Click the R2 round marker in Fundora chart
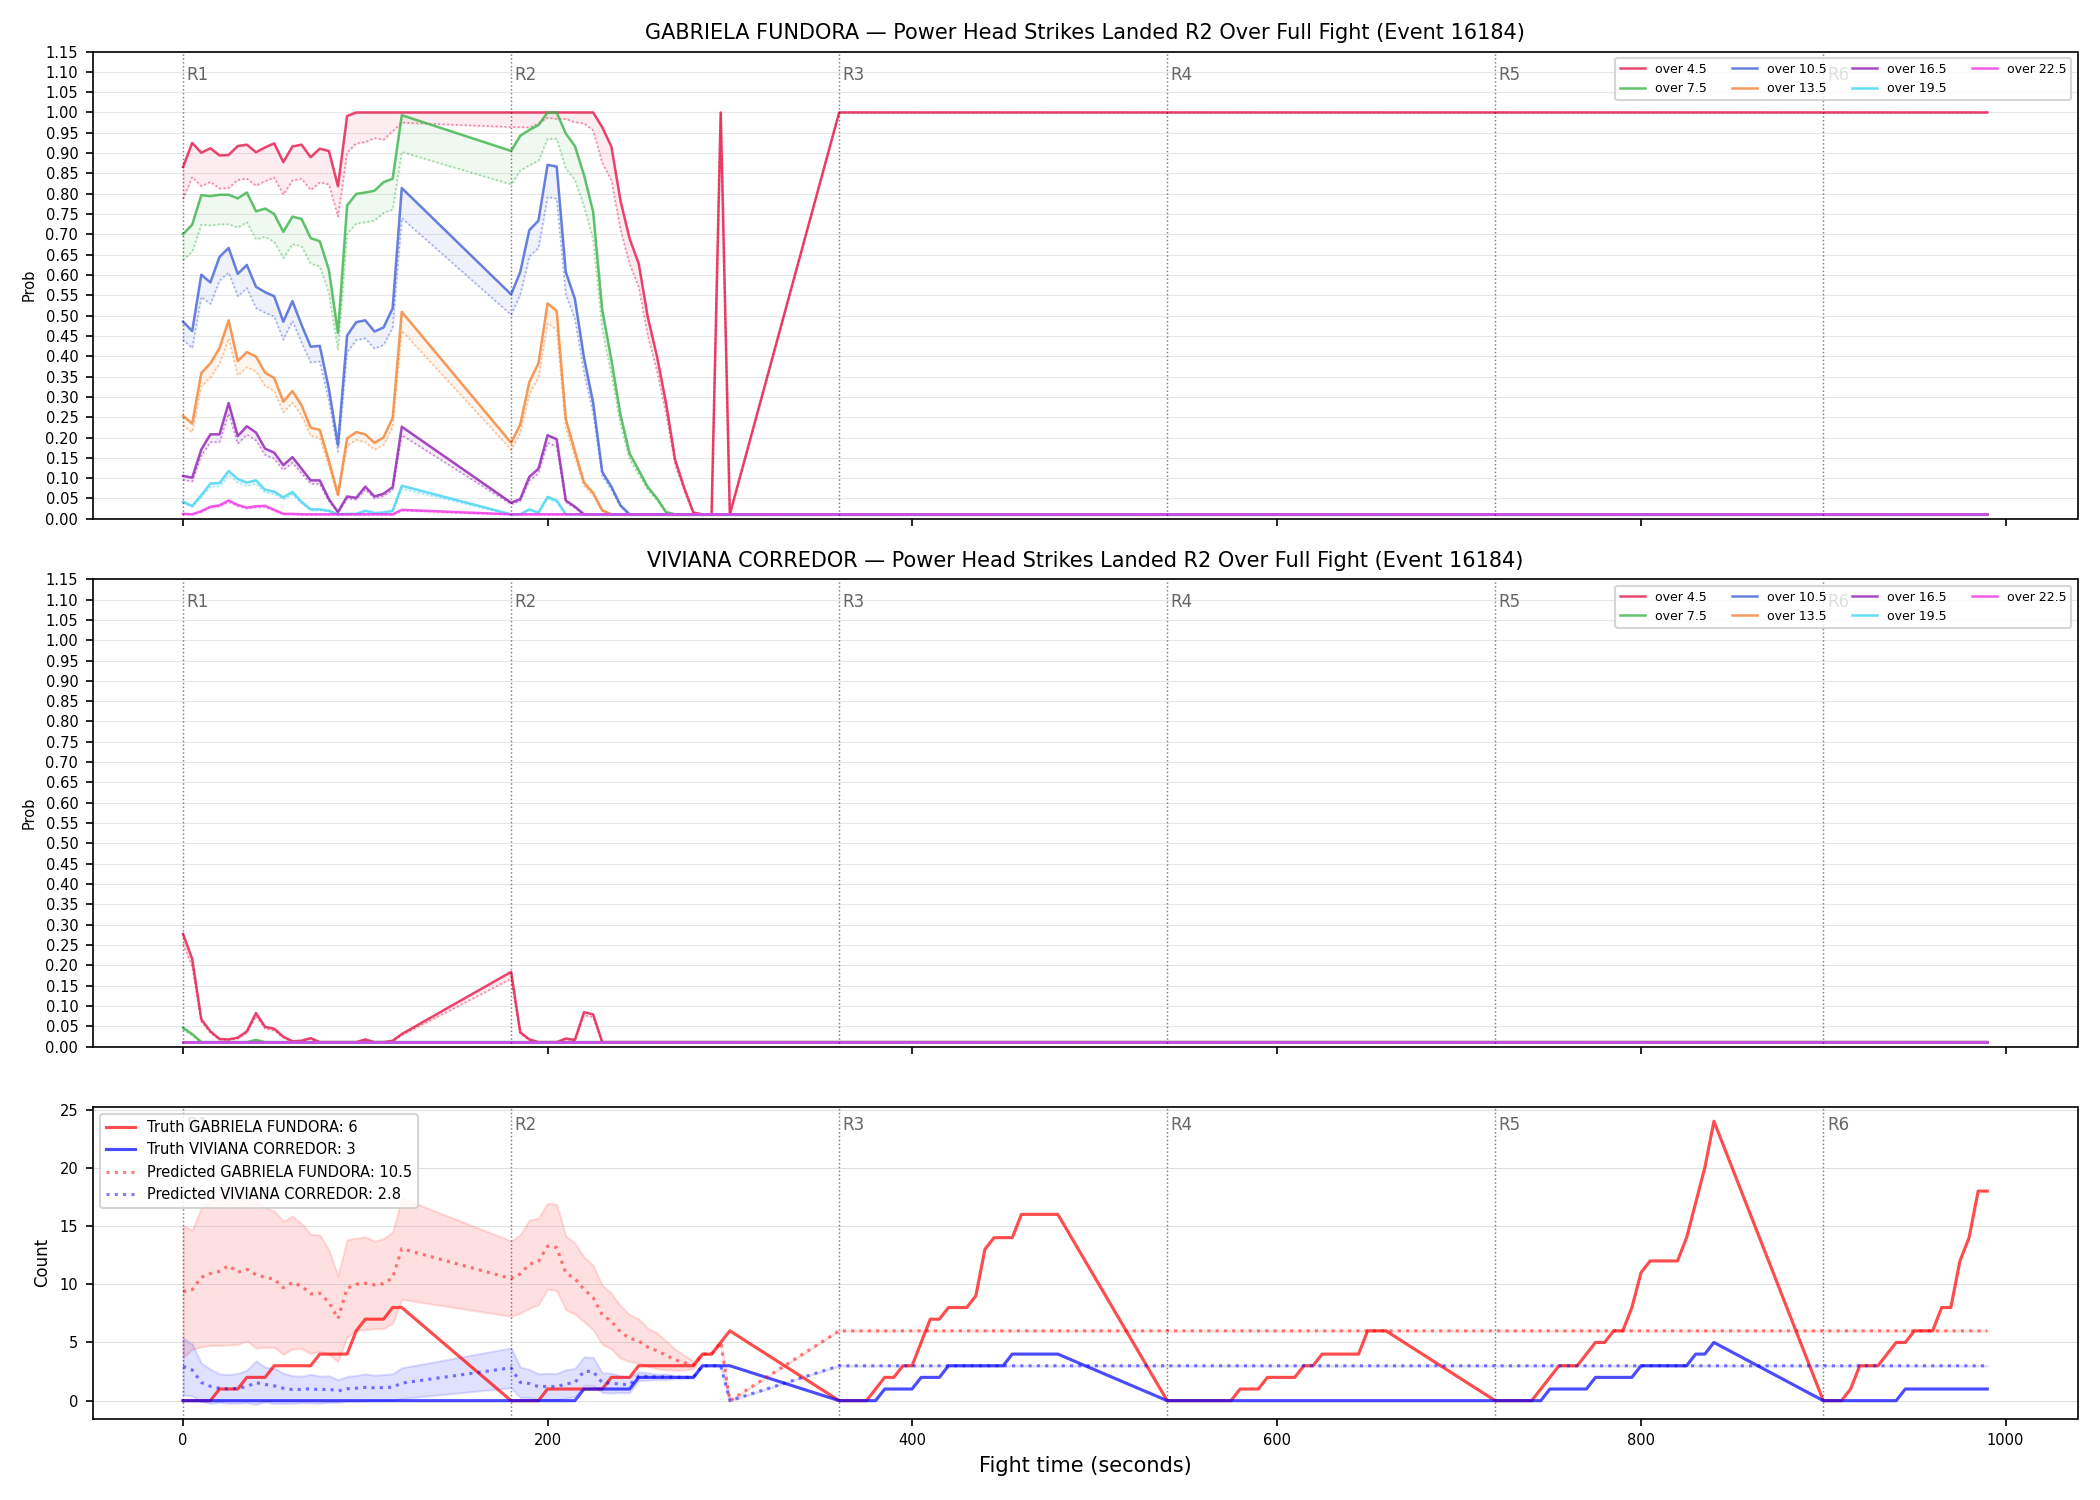 point(525,74)
